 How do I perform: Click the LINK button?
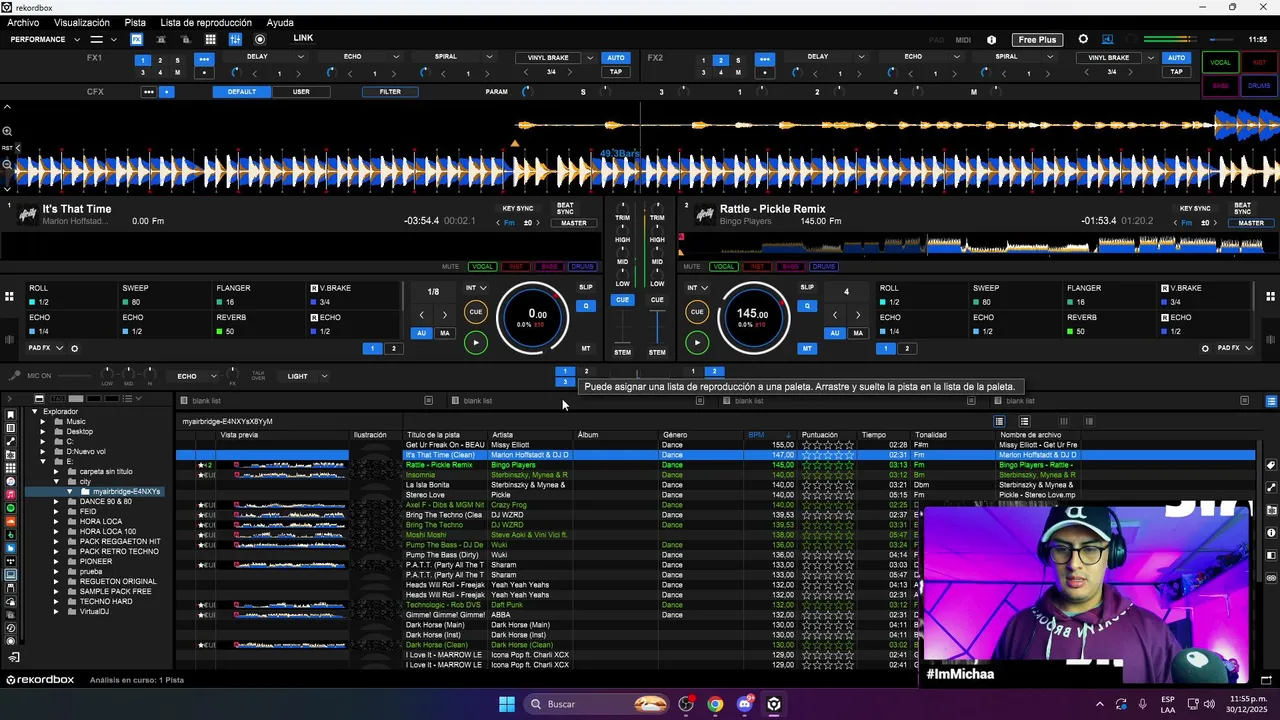pyautogui.click(x=303, y=38)
